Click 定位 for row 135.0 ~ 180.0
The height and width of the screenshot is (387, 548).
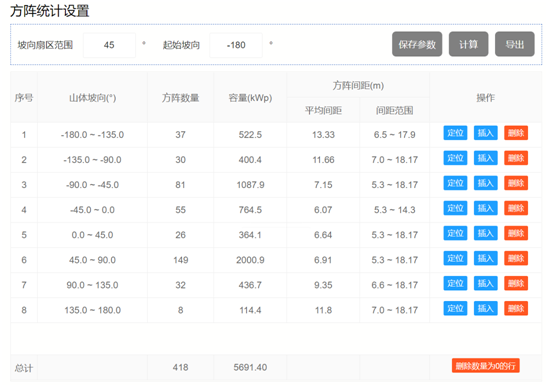point(455,309)
